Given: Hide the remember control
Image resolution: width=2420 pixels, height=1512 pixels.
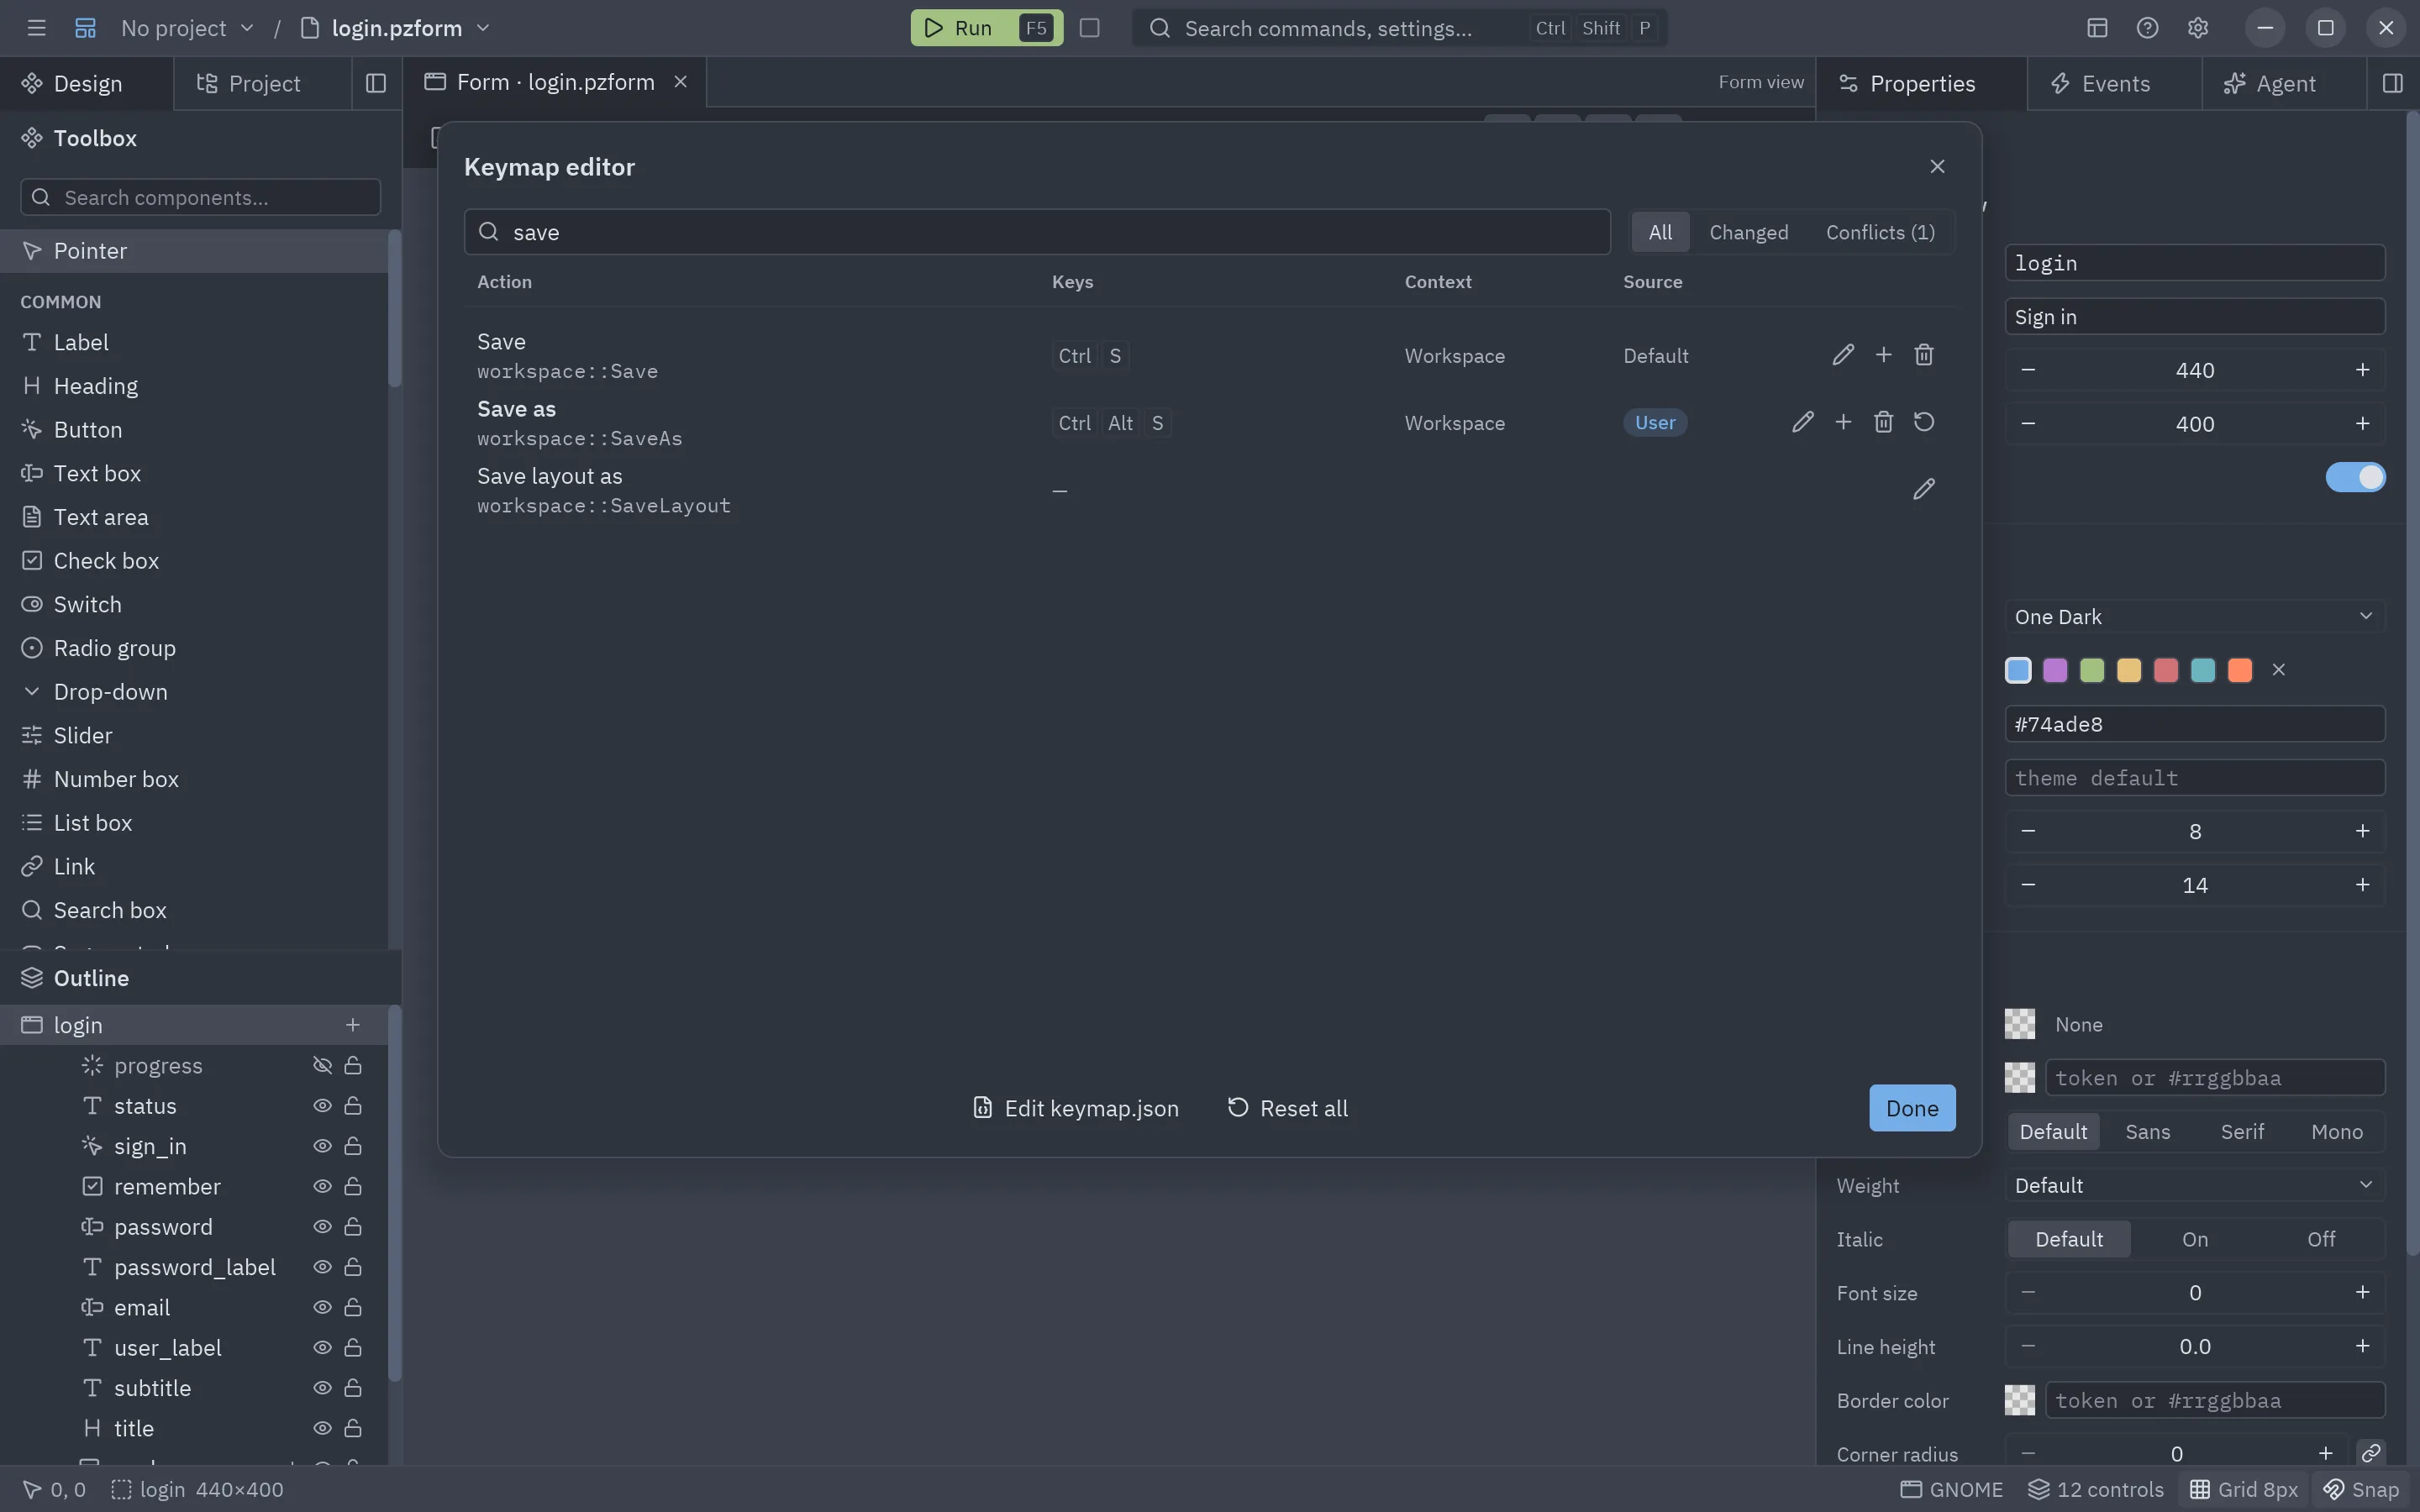Looking at the screenshot, I should tap(322, 1187).
